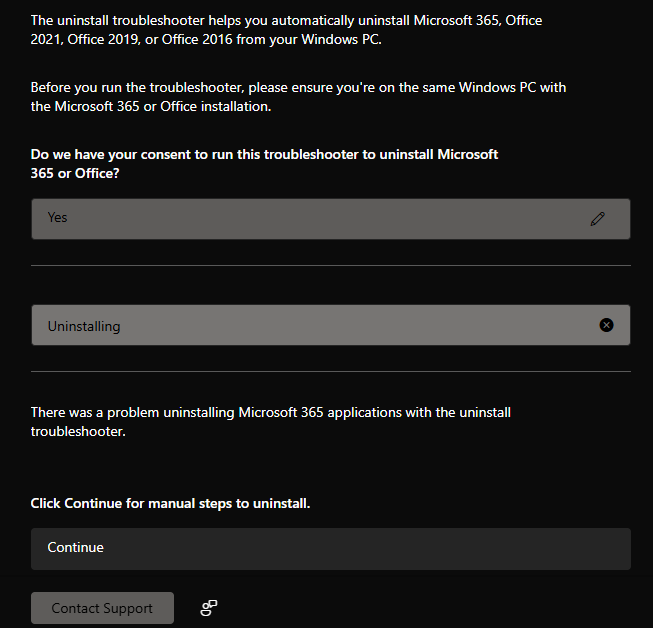
Task: Click the 'Click Continue for manual steps' instruction
Action: tap(170, 503)
